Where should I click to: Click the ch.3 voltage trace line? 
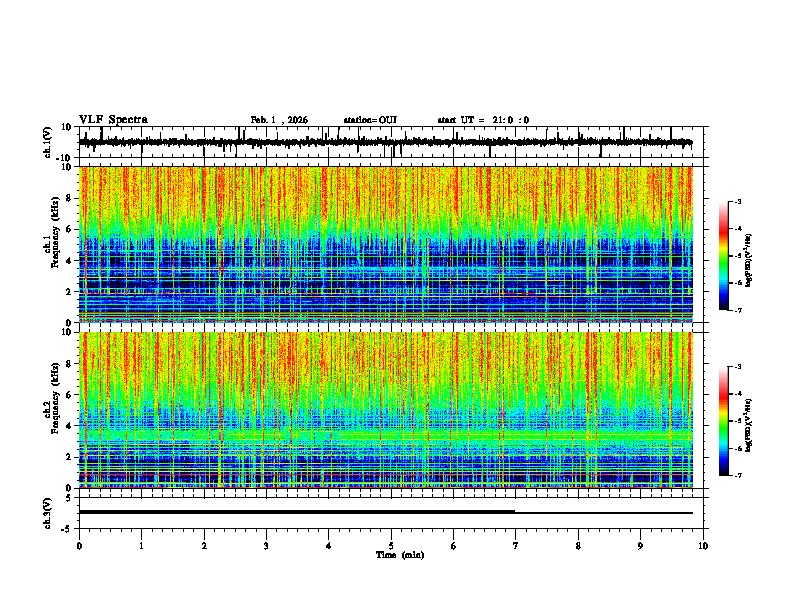(x=386, y=512)
